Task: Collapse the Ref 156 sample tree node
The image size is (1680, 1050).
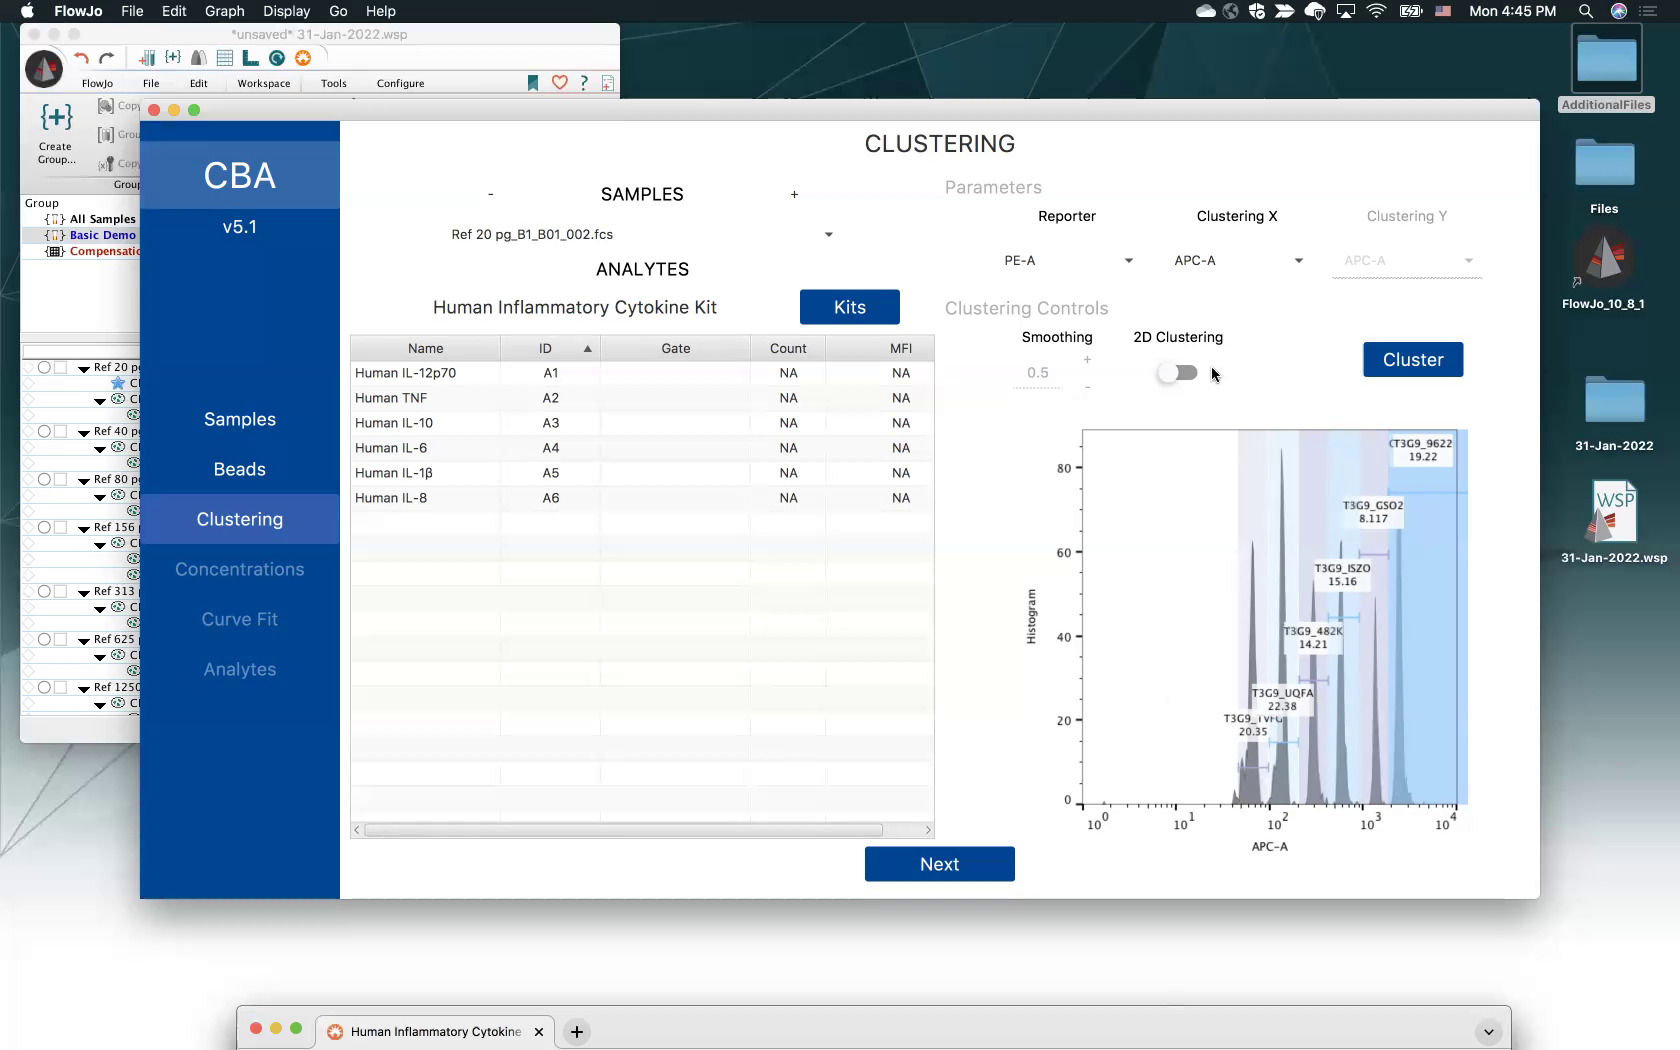Action: [x=84, y=528]
